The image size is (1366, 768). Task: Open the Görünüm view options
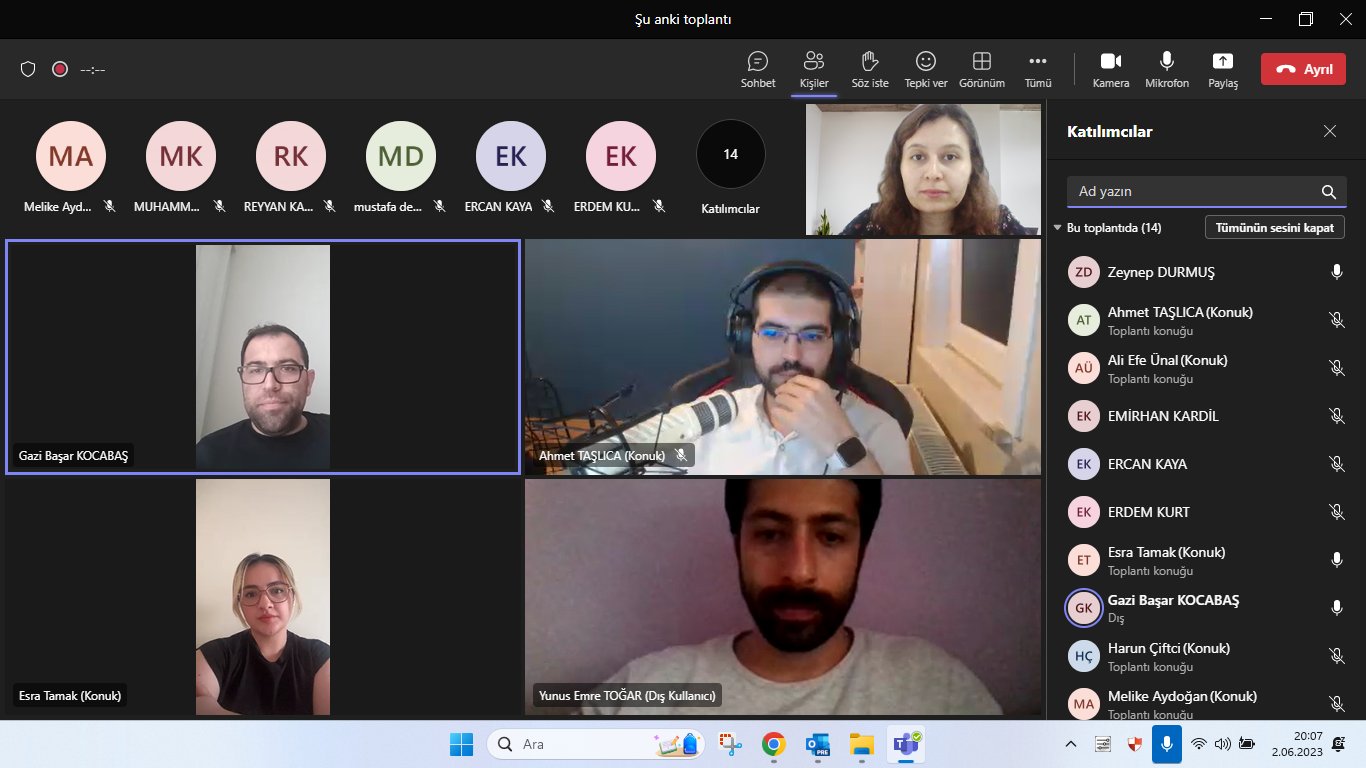click(x=982, y=70)
